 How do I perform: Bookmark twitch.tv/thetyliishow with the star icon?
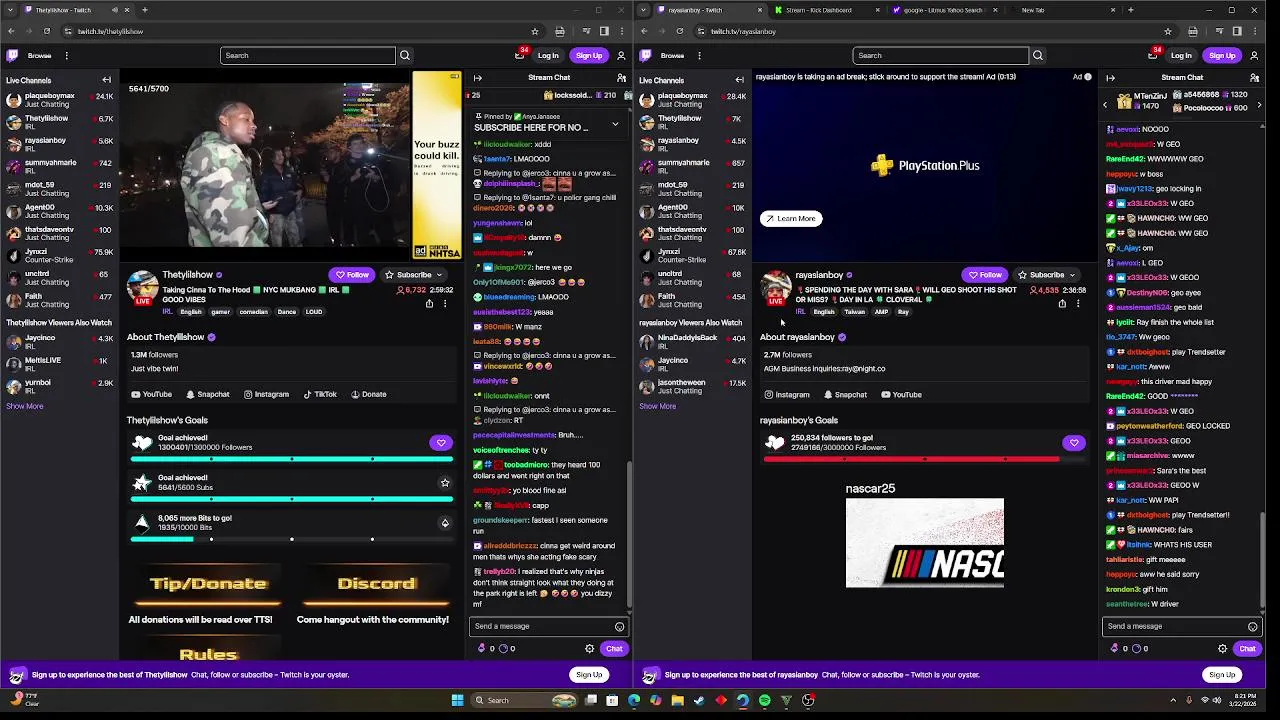pyautogui.click(x=535, y=31)
